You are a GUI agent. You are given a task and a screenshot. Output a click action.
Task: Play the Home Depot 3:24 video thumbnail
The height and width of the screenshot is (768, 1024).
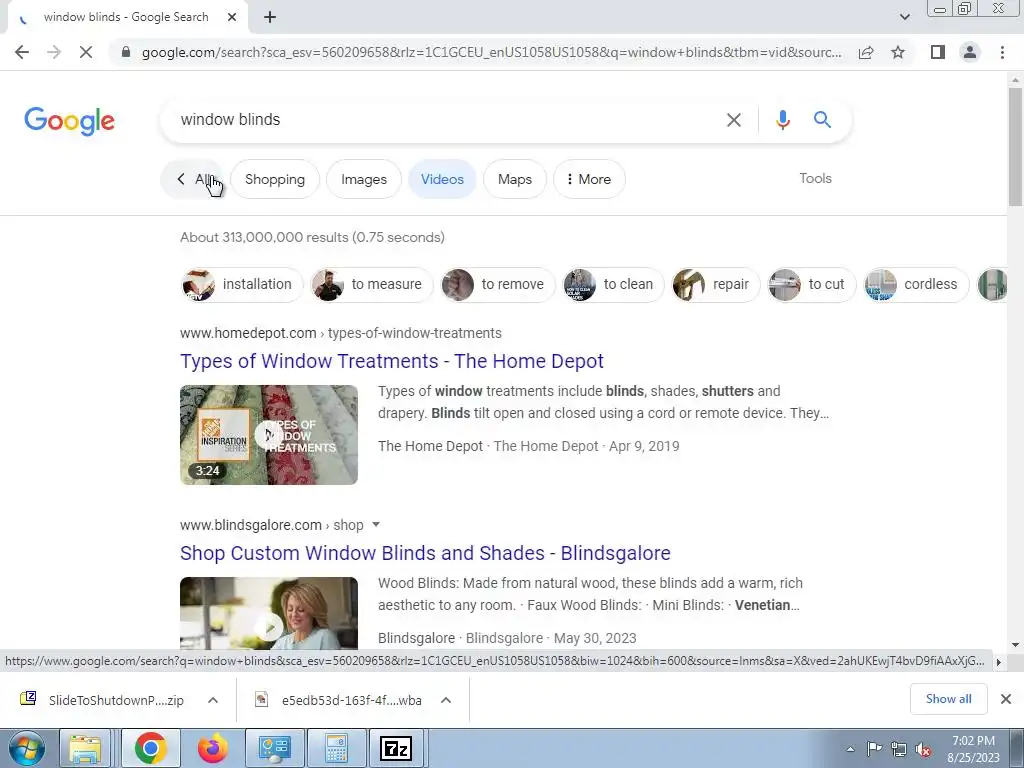pyautogui.click(x=269, y=435)
